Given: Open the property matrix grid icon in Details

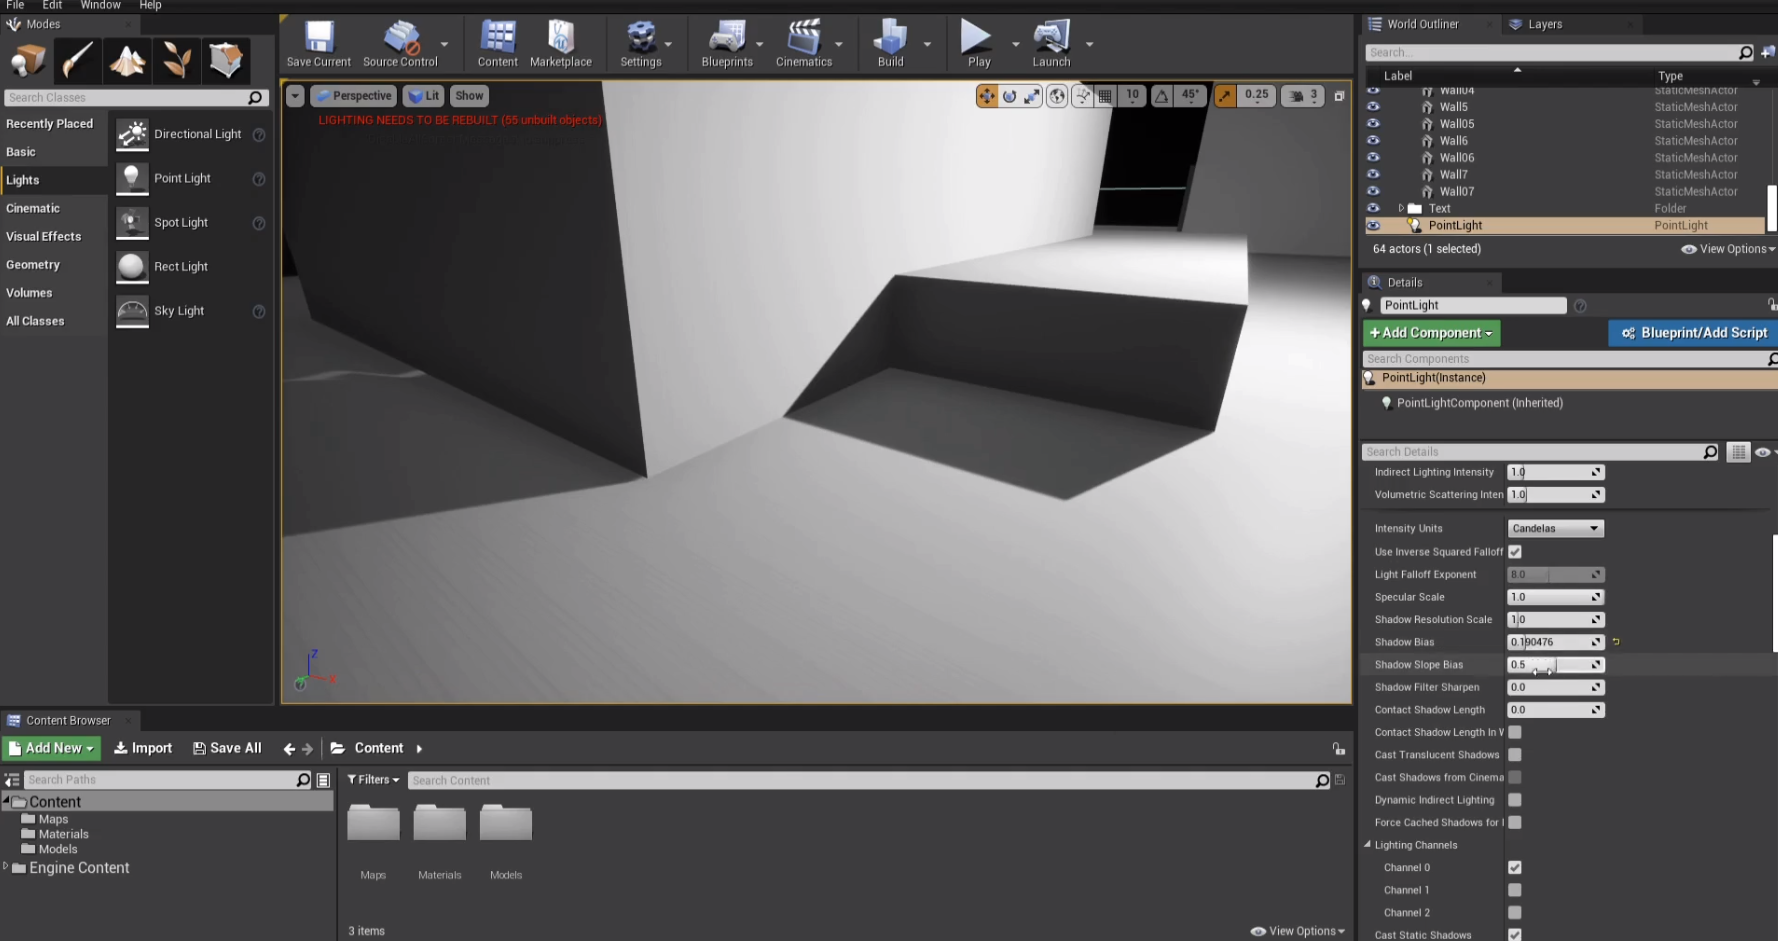Looking at the screenshot, I should pyautogui.click(x=1739, y=452).
